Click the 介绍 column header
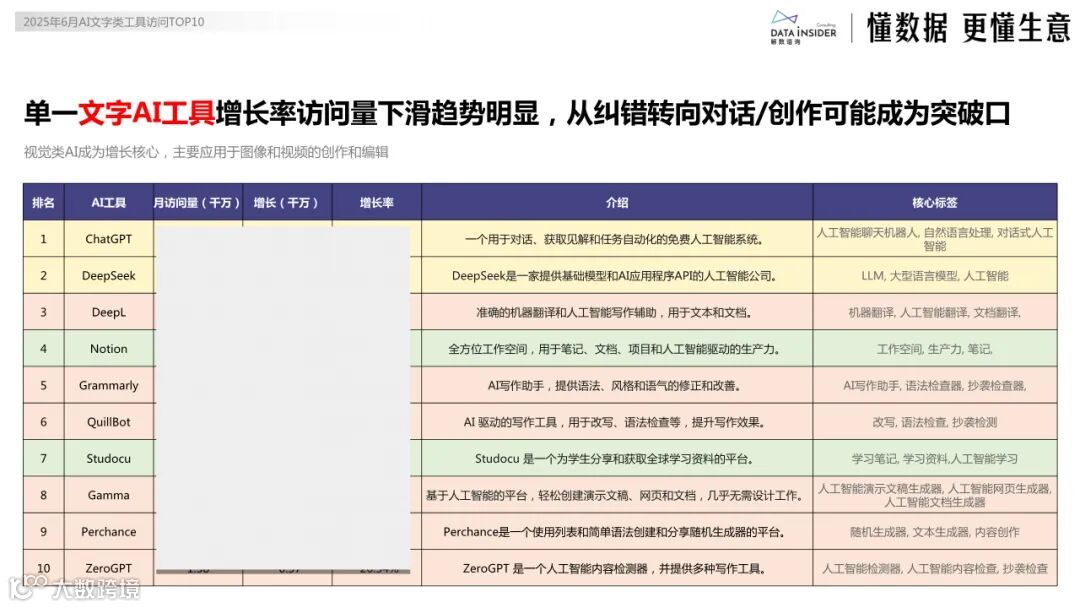 point(617,202)
